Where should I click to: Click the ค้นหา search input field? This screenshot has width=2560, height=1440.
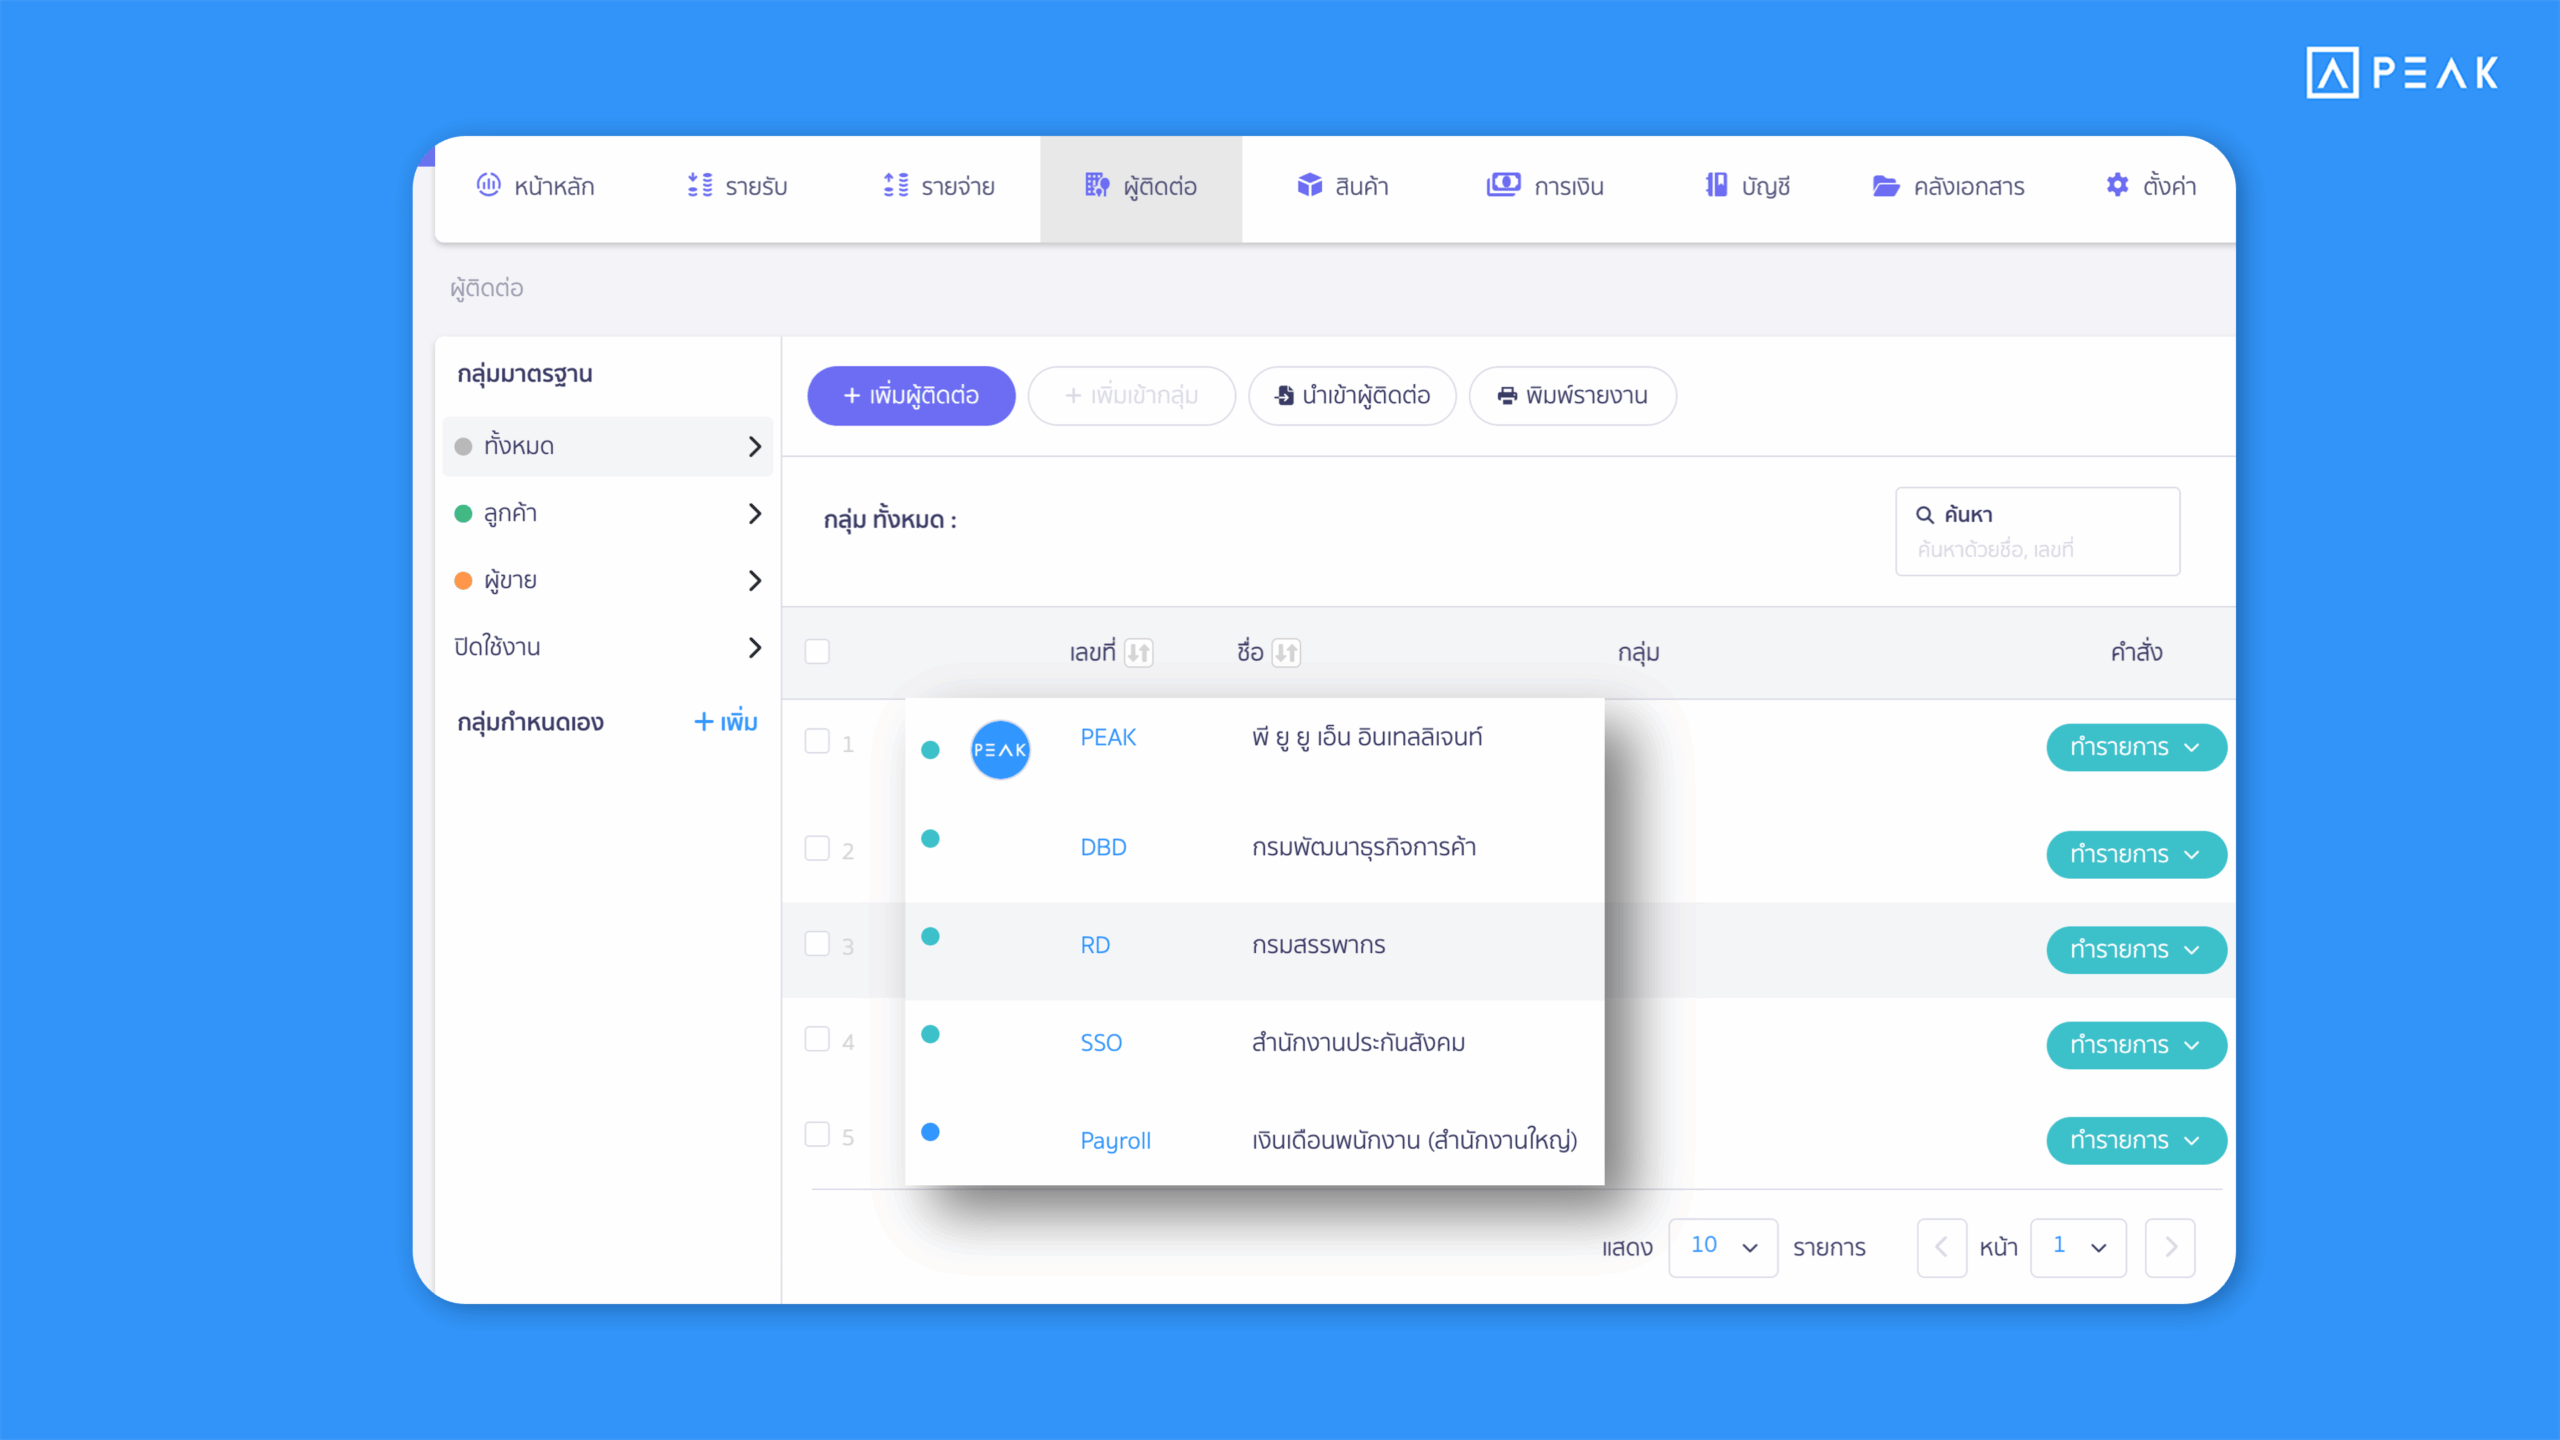[x=2037, y=548]
